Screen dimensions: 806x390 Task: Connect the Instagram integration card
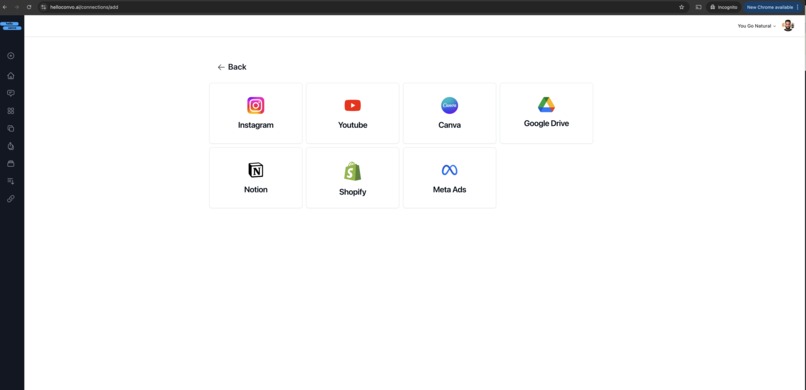tap(255, 114)
